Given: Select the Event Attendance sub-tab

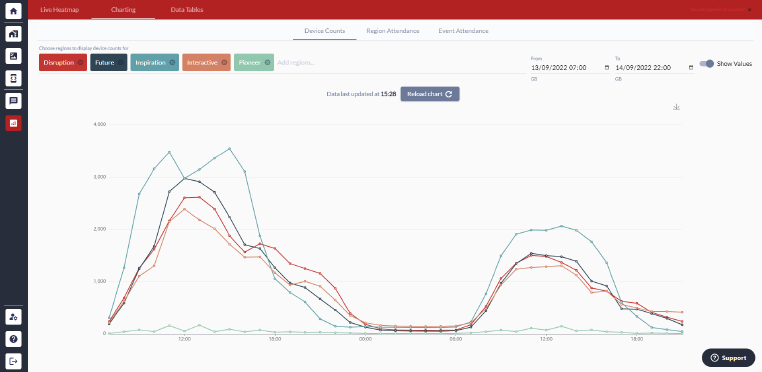Looking at the screenshot, I should click(463, 31).
